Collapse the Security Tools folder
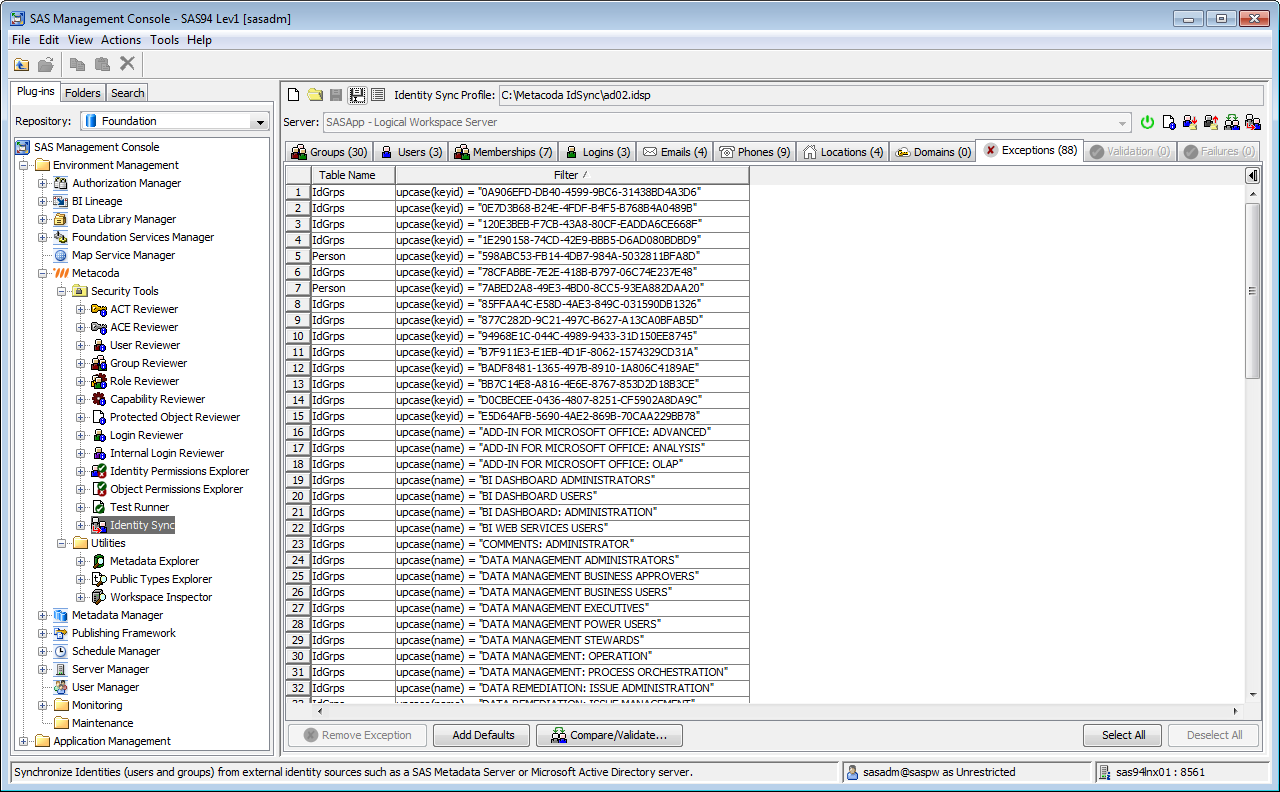This screenshot has width=1280, height=792. (62, 291)
